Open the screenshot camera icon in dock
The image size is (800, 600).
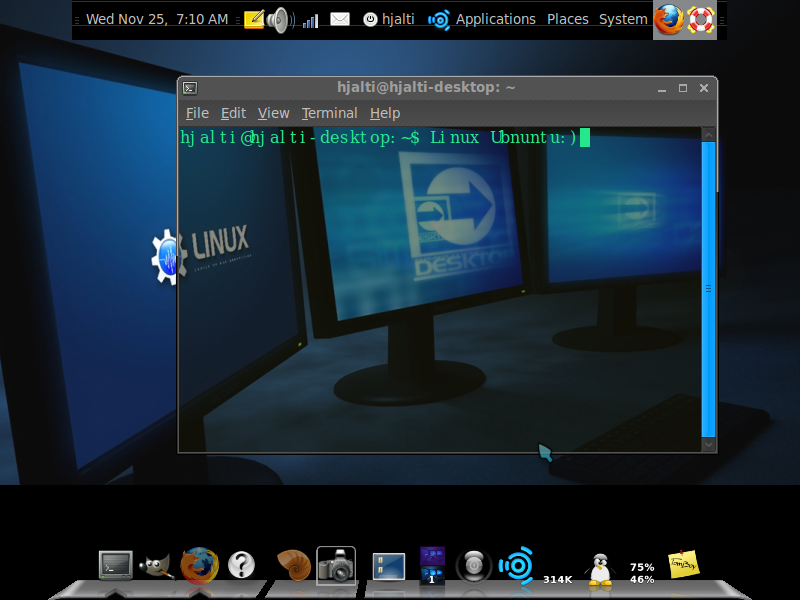tap(336, 566)
